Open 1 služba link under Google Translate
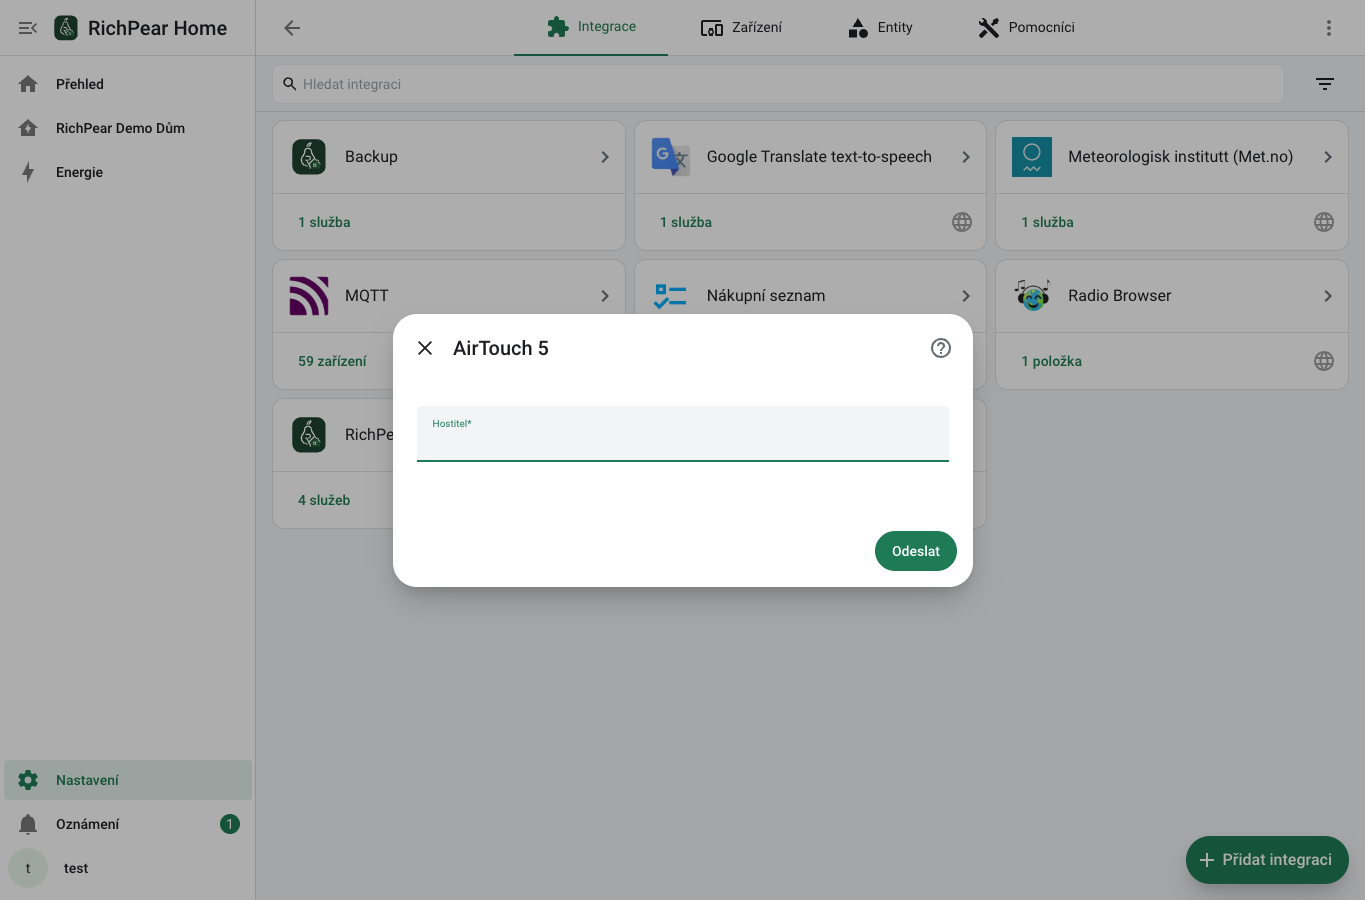Image resolution: width=1365 pixels, height=900 pixels. point(686,222)
